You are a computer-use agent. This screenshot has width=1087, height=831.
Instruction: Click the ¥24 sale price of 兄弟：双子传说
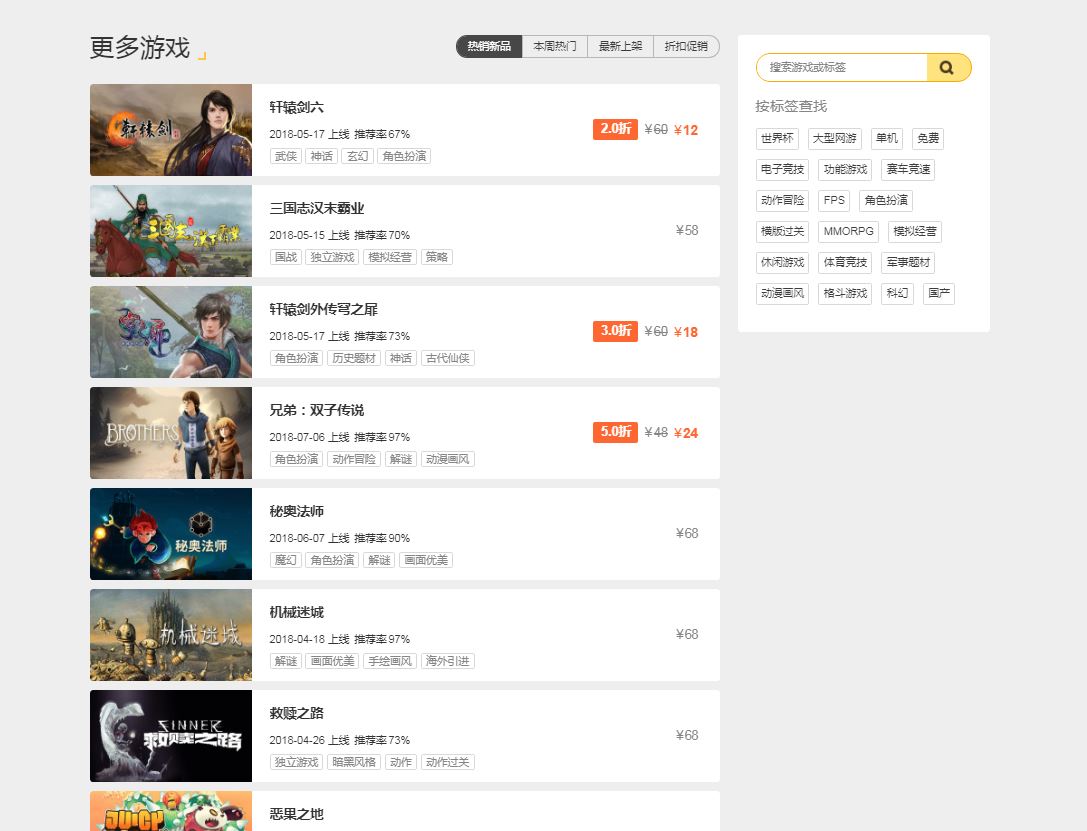[686, 433]
